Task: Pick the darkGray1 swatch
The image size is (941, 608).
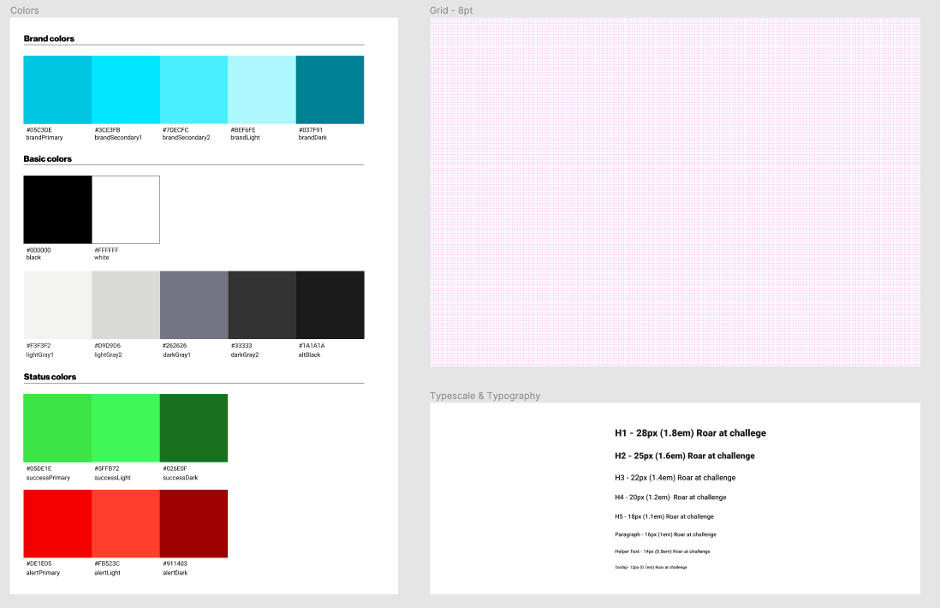Action: pos(194,305)
